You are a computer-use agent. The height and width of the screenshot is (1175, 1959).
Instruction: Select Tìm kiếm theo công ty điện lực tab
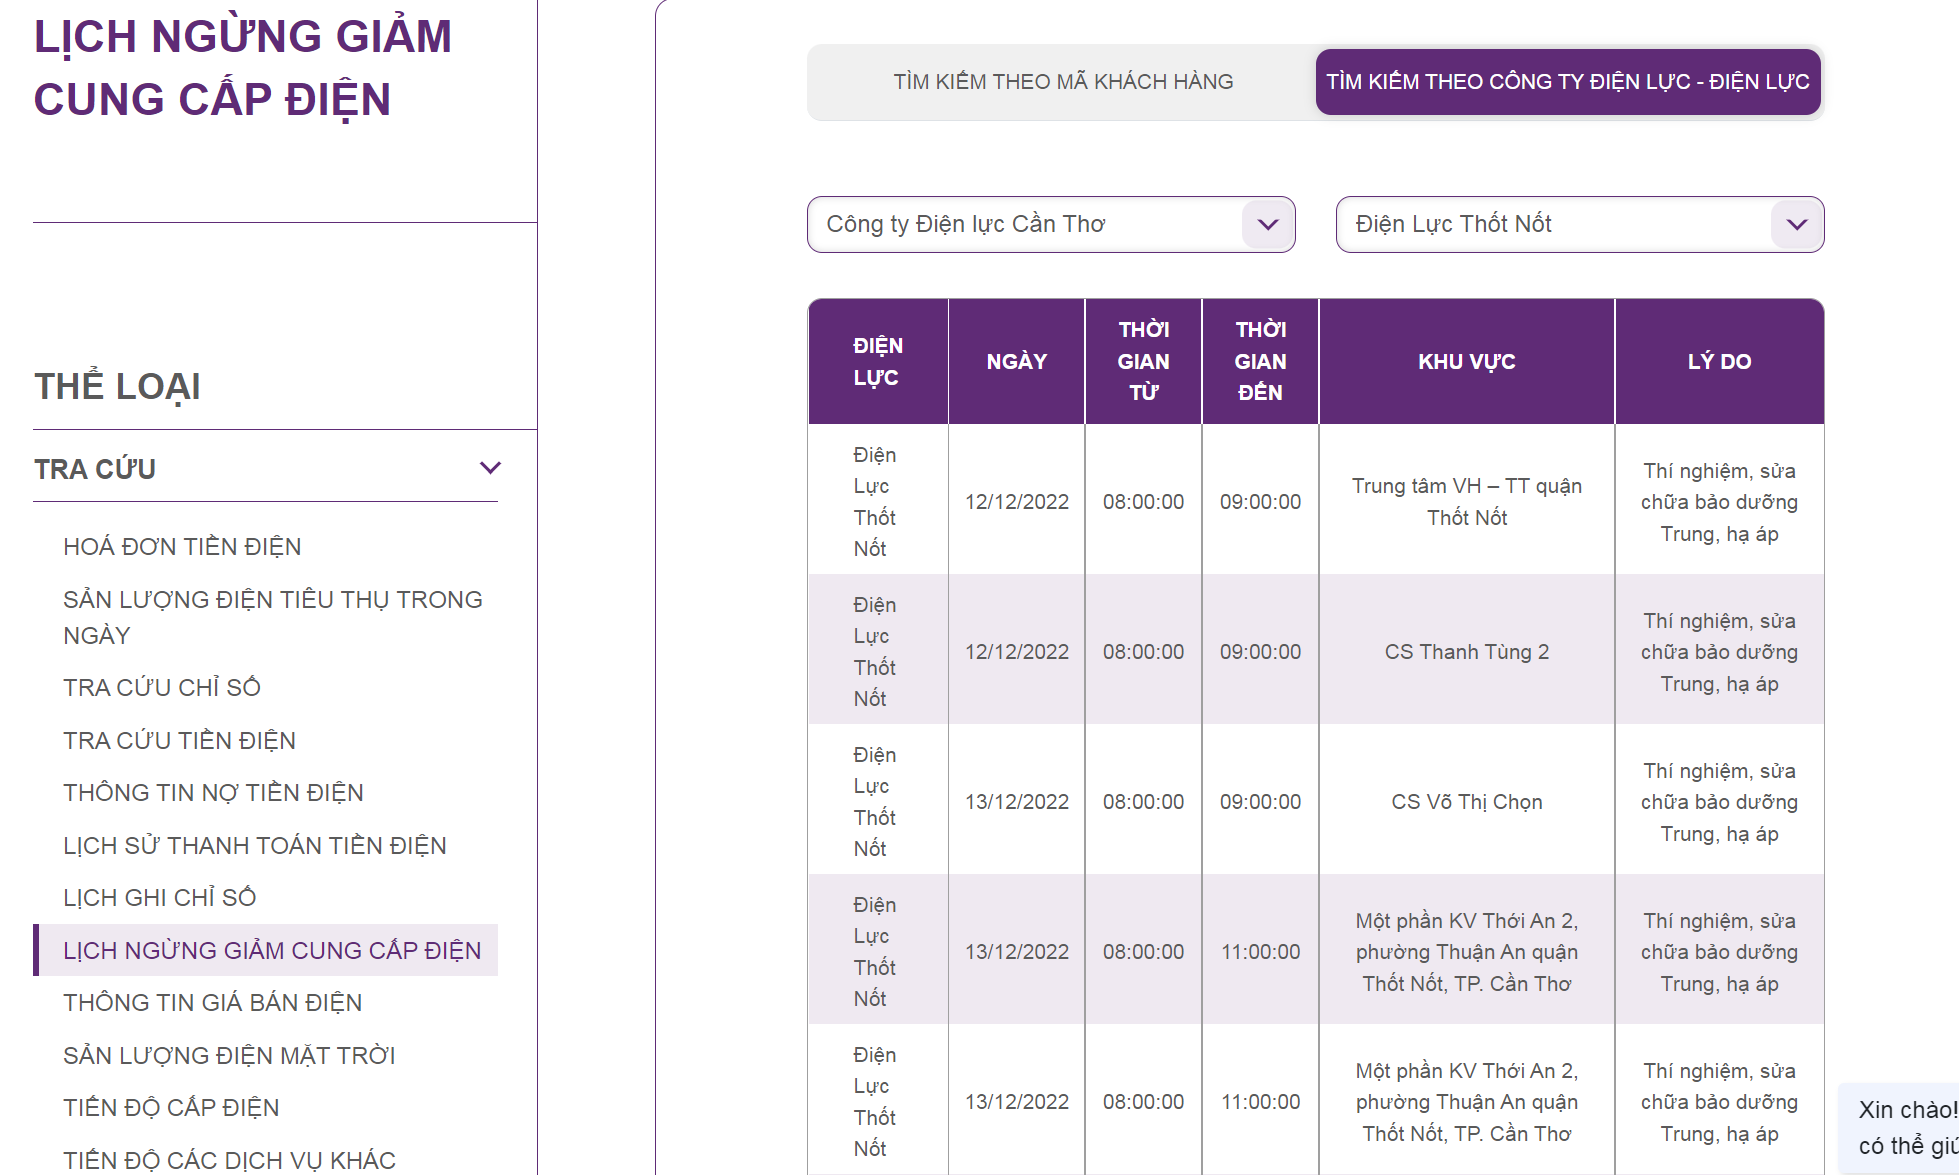[1567, 82]
